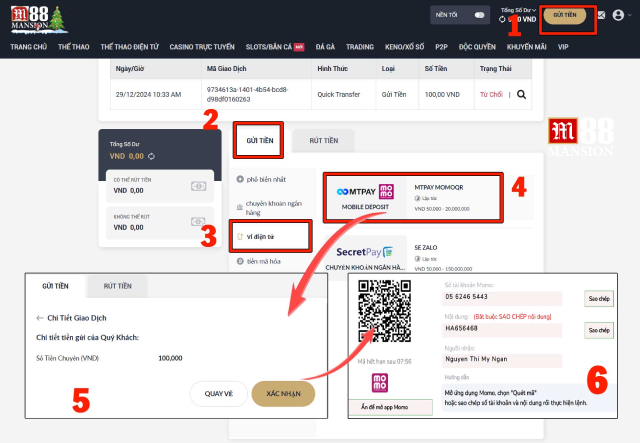The height and width of the screenshot is (443, 640).
Task: Click recipient field Nguyen Thi My Ngan
Action: tap(502, 360)
